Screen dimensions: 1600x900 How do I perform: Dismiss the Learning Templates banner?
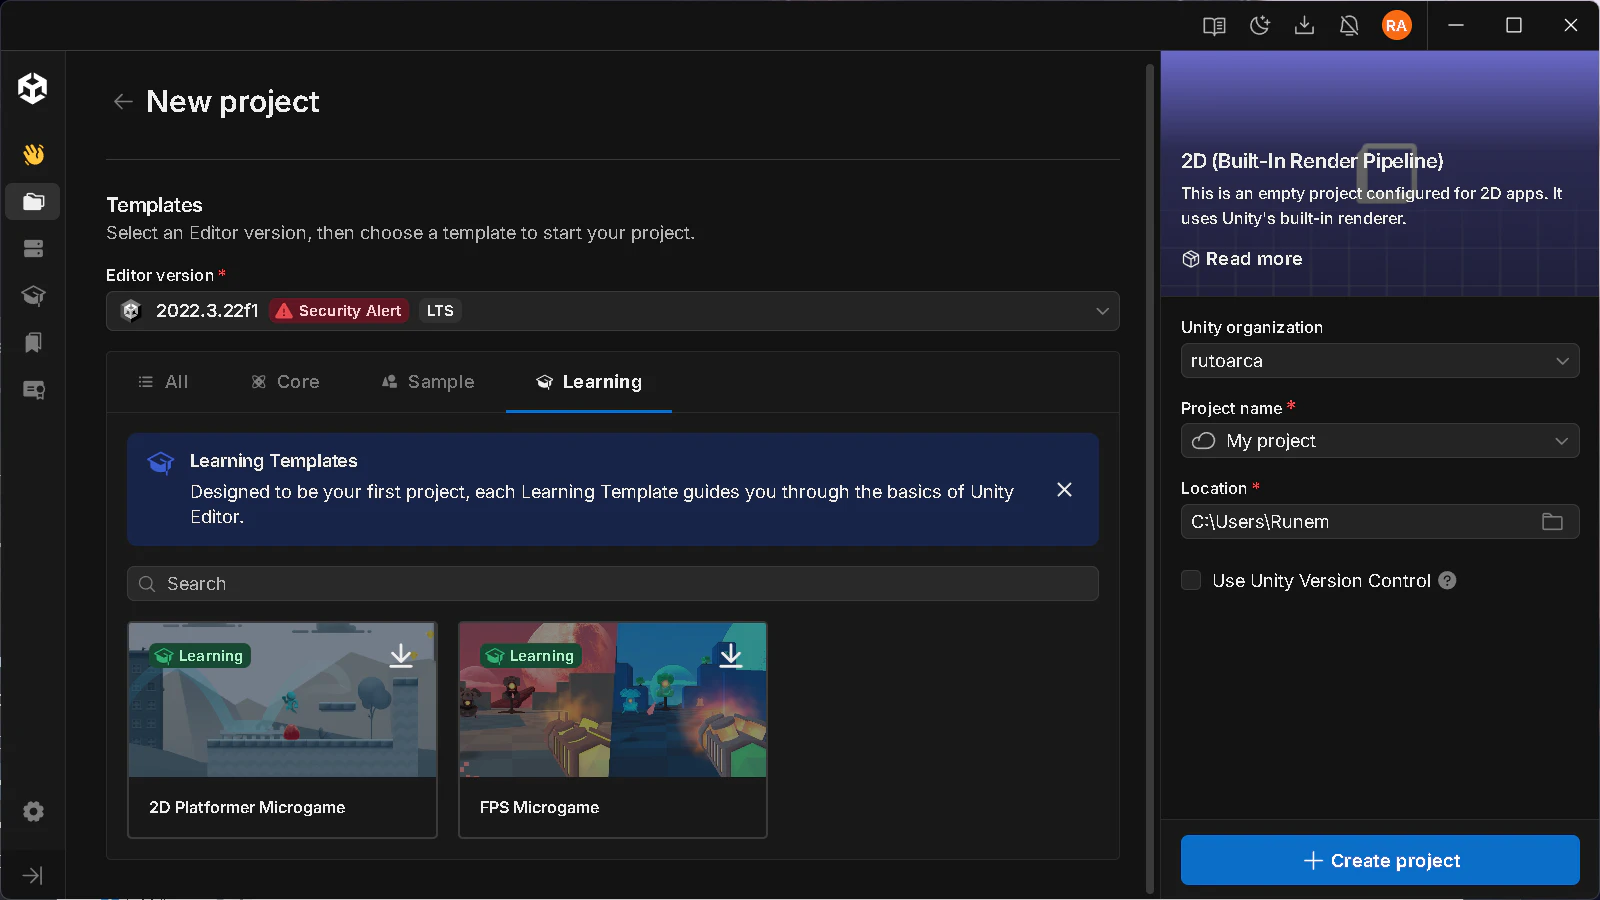[1064, 490]
